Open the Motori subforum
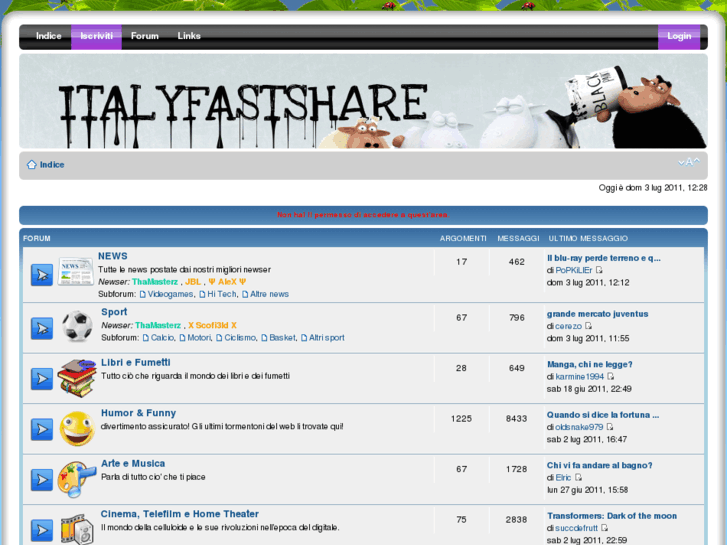Image resolution: width=727 pixels, height=545 pixels. 199,338
